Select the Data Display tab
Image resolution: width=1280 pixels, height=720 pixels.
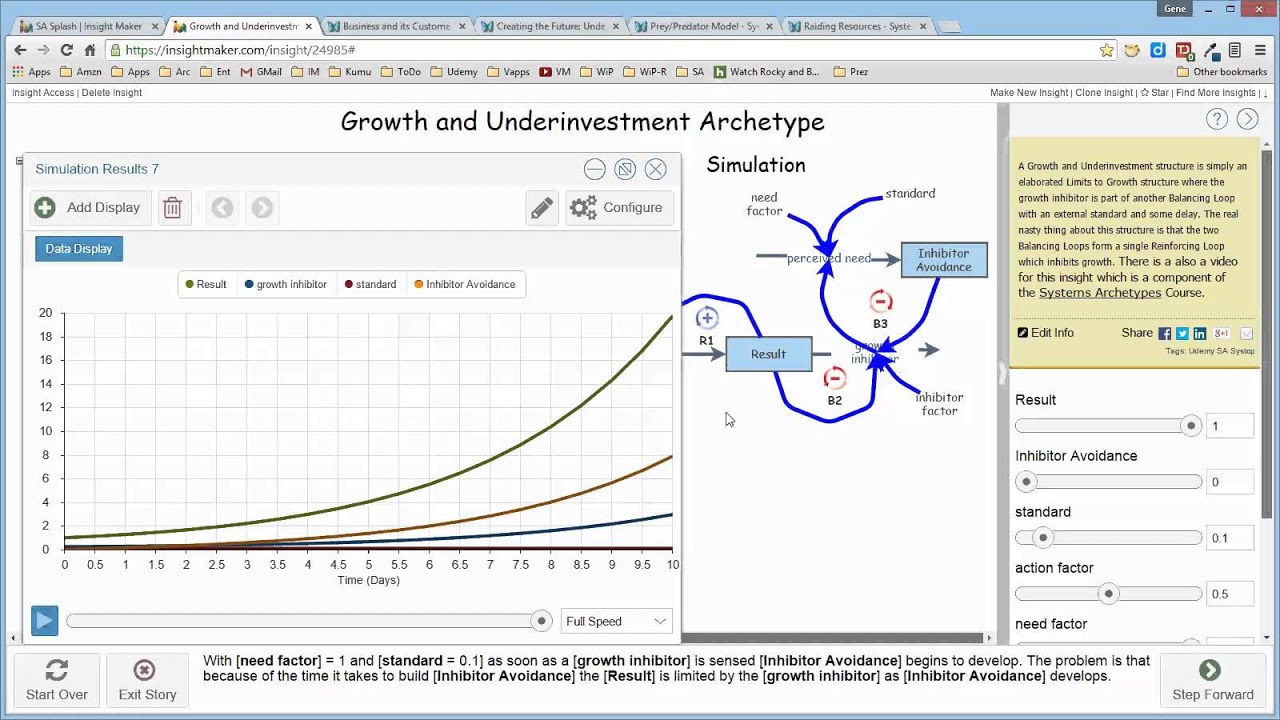(79, 249)
